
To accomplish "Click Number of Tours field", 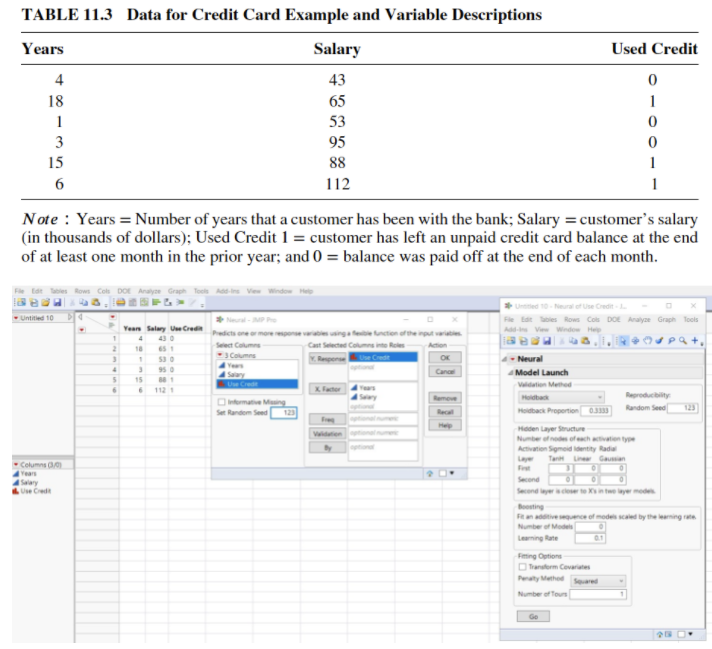I will click(x=598, y=594).
